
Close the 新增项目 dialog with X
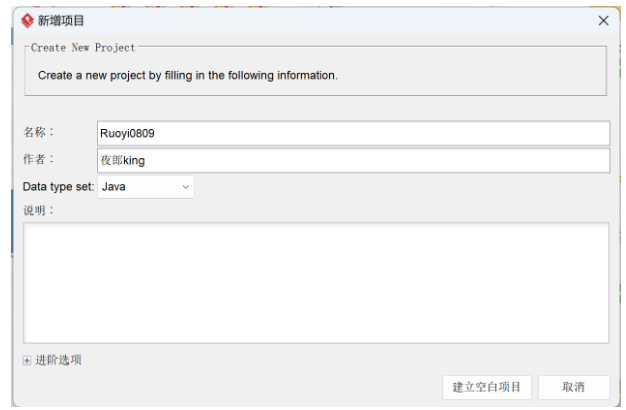603,20
